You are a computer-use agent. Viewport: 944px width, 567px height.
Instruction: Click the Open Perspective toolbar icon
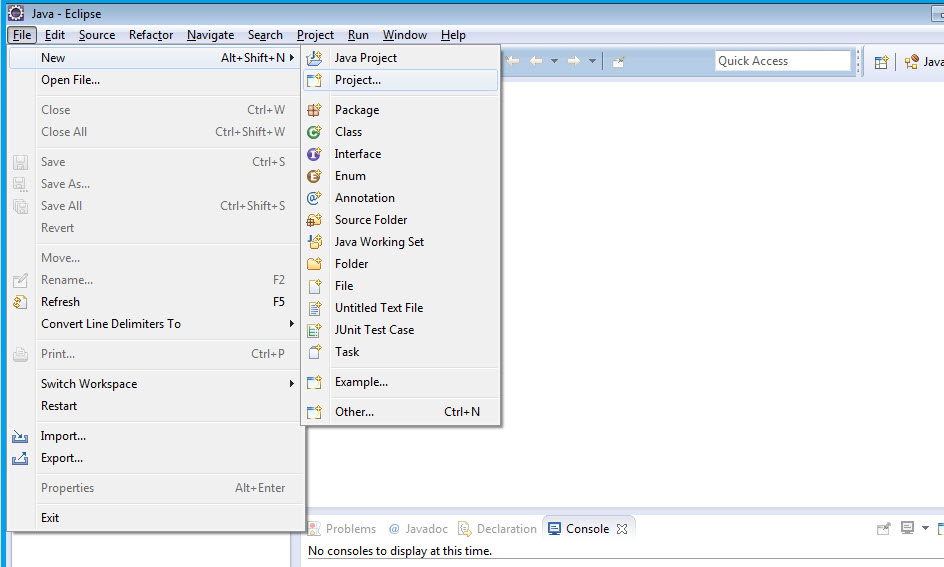881,61
